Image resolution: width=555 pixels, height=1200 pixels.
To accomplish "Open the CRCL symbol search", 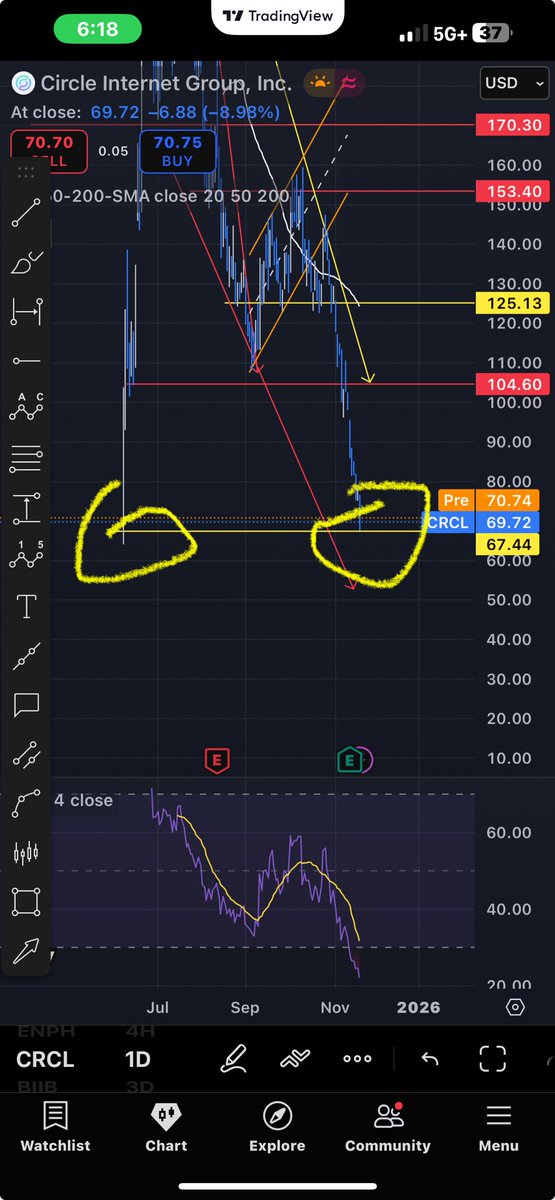I will point(45,1059).
